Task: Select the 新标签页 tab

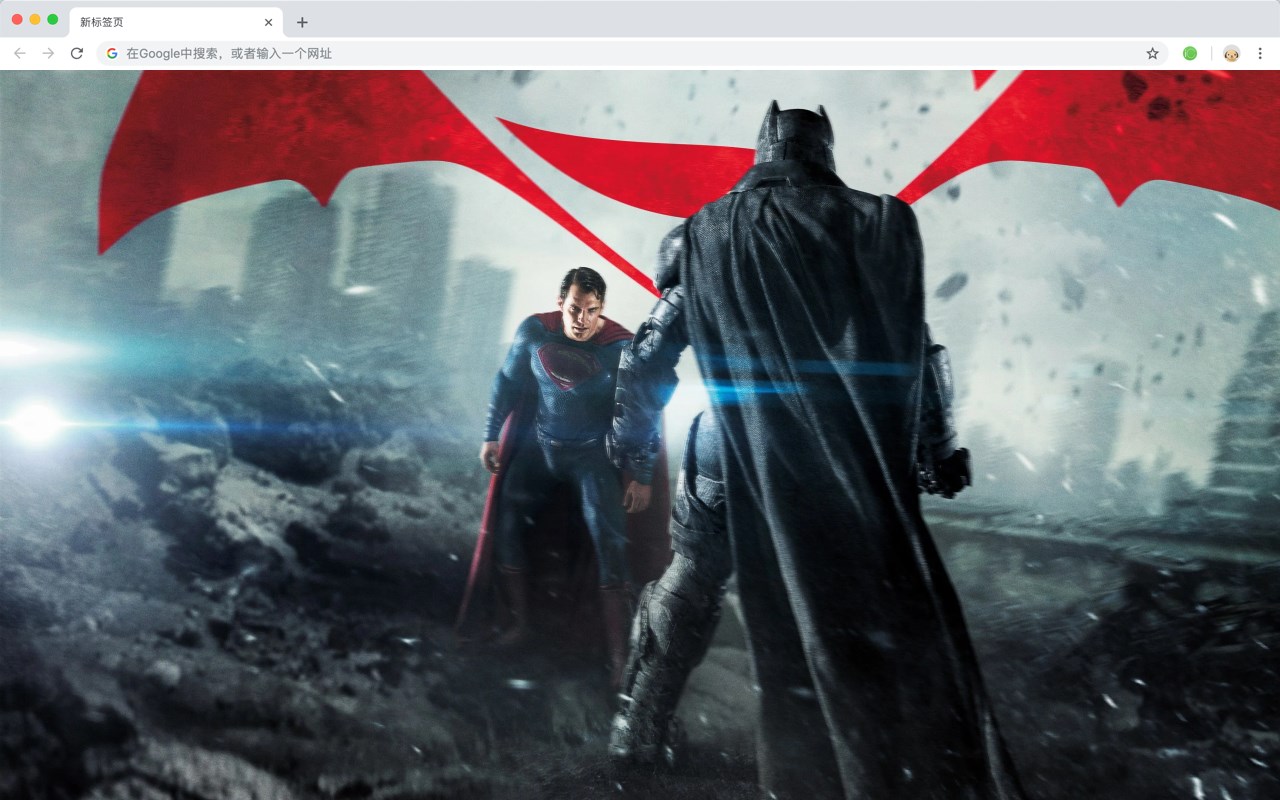Action: (x=176, y=22)
